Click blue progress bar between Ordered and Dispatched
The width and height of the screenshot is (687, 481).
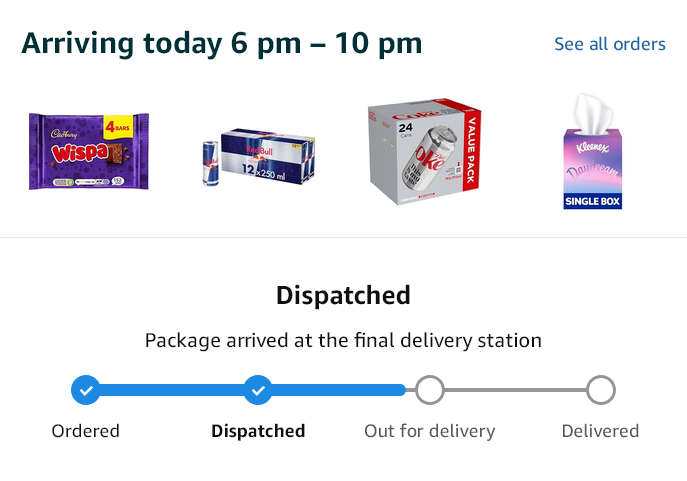tap(172, 390)
